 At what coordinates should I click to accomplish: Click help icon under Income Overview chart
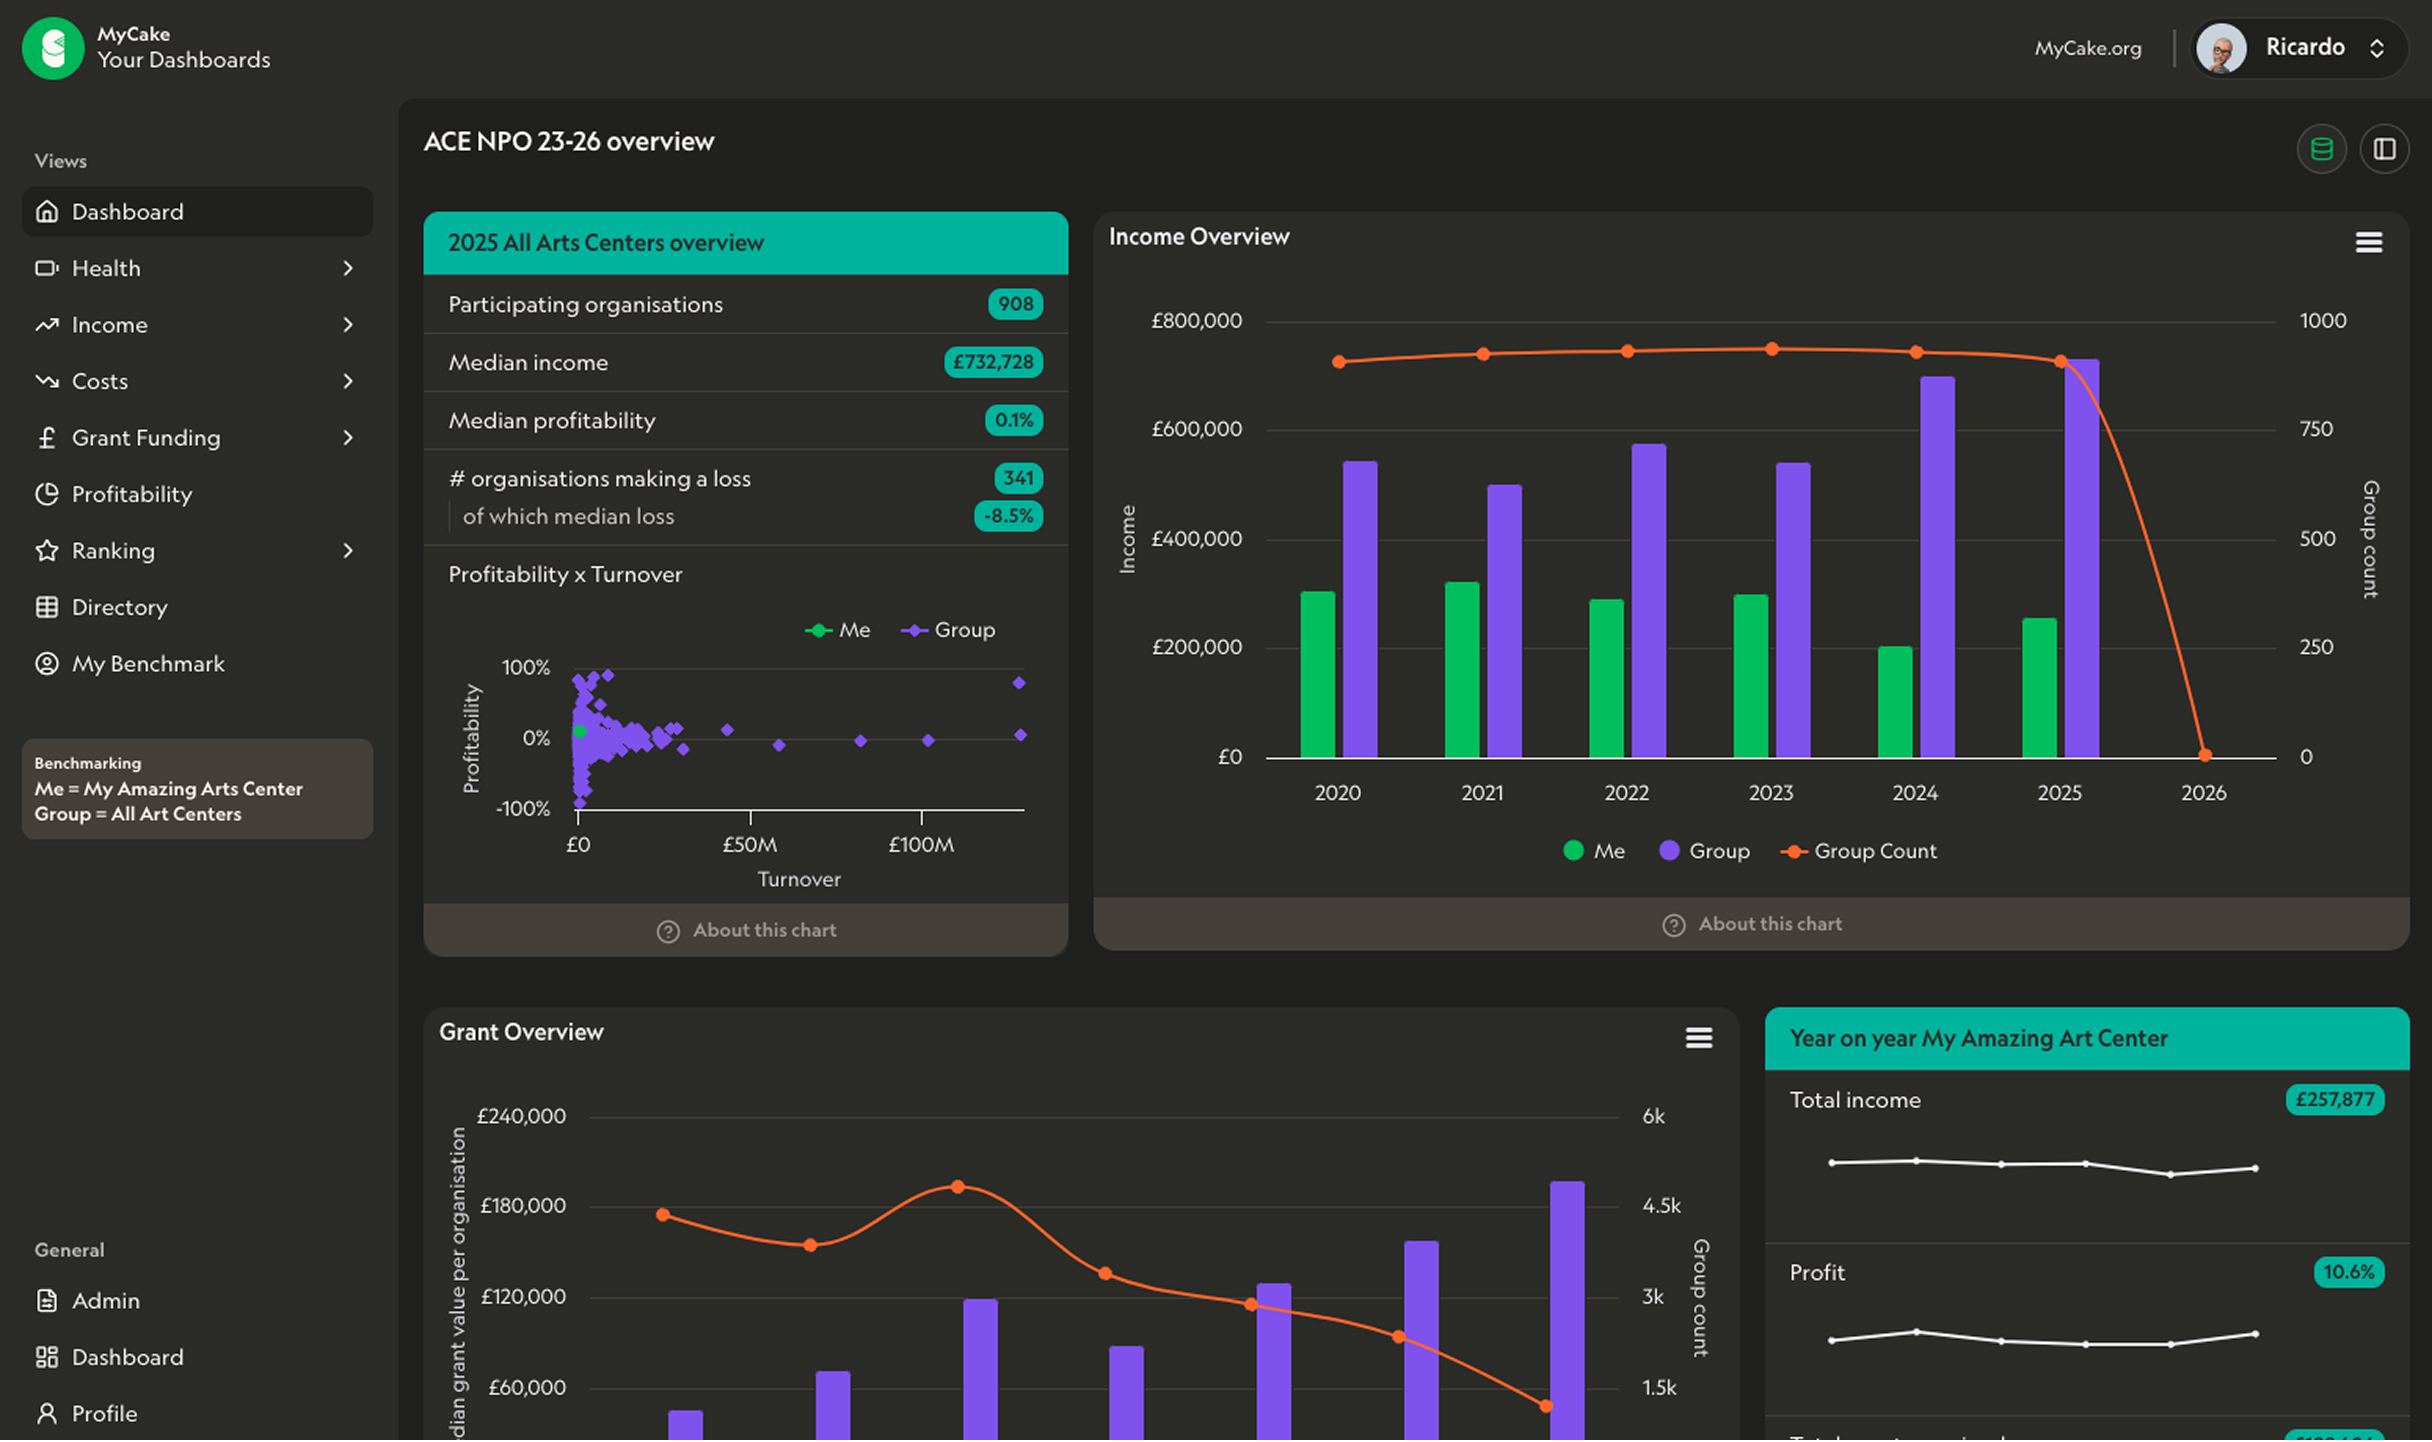(1673, 925)
